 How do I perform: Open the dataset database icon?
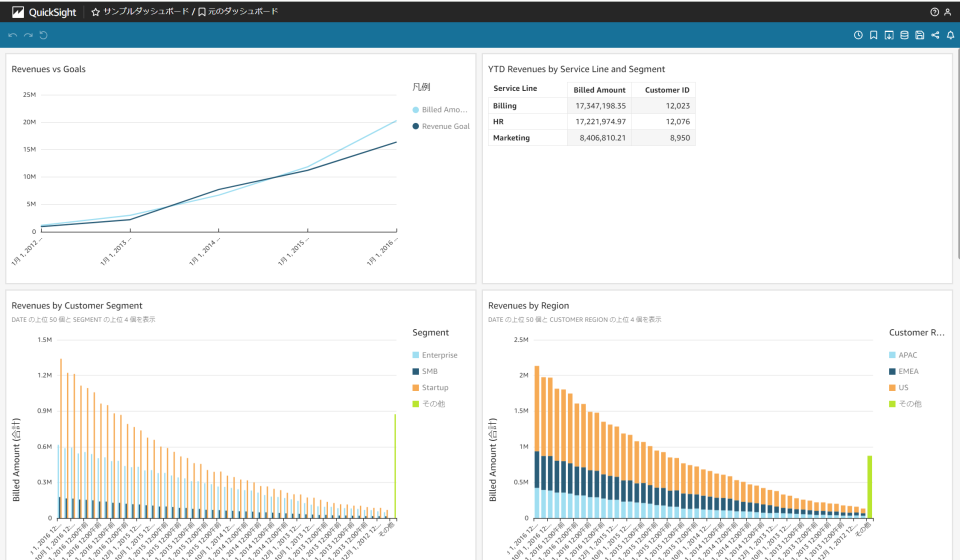[904, 35]
